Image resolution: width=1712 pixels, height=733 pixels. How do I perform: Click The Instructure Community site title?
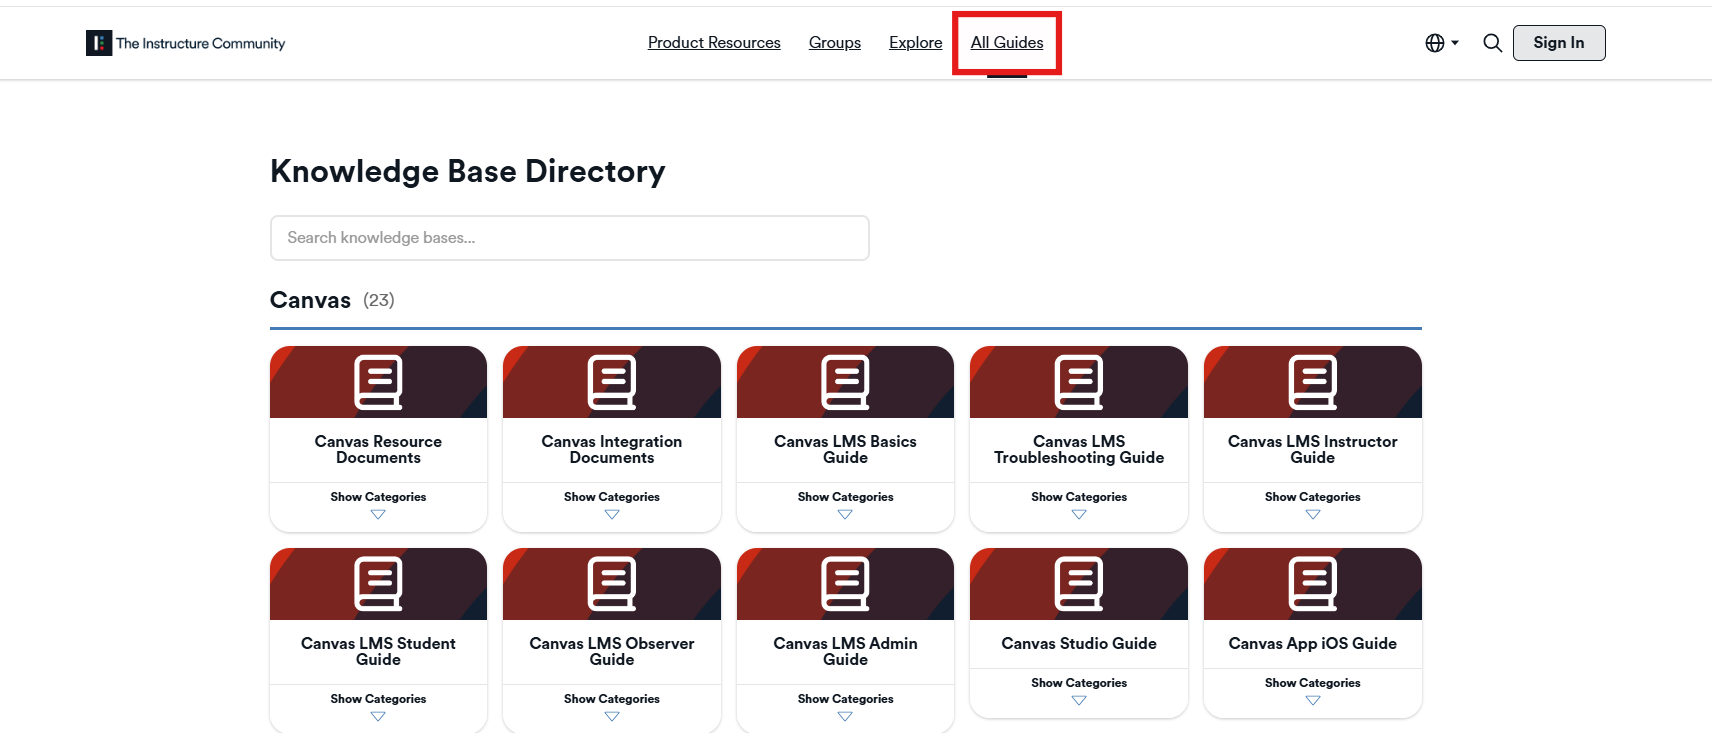click(x=200, y=43)
